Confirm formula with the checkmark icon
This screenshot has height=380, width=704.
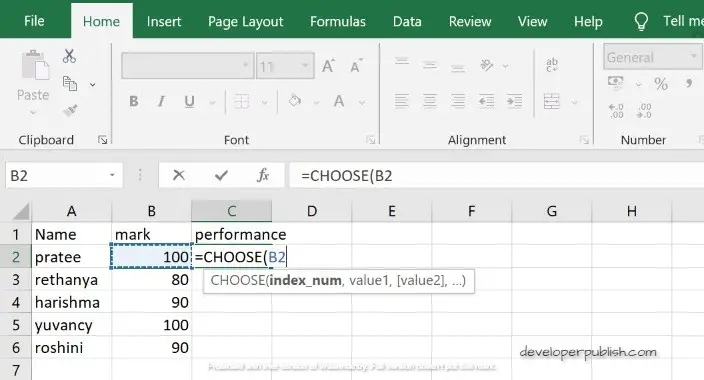(x=221, y=175)
